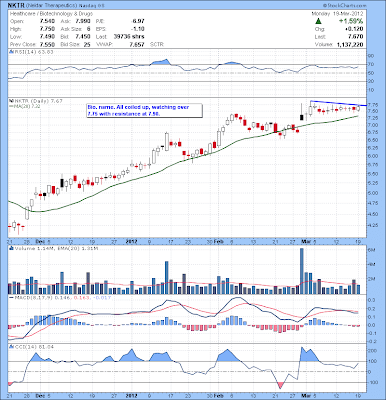Image resolution: width=386 pixels, height=400 pixels.
Task: Click the EPS value -1.10
Action: point(138,29)
